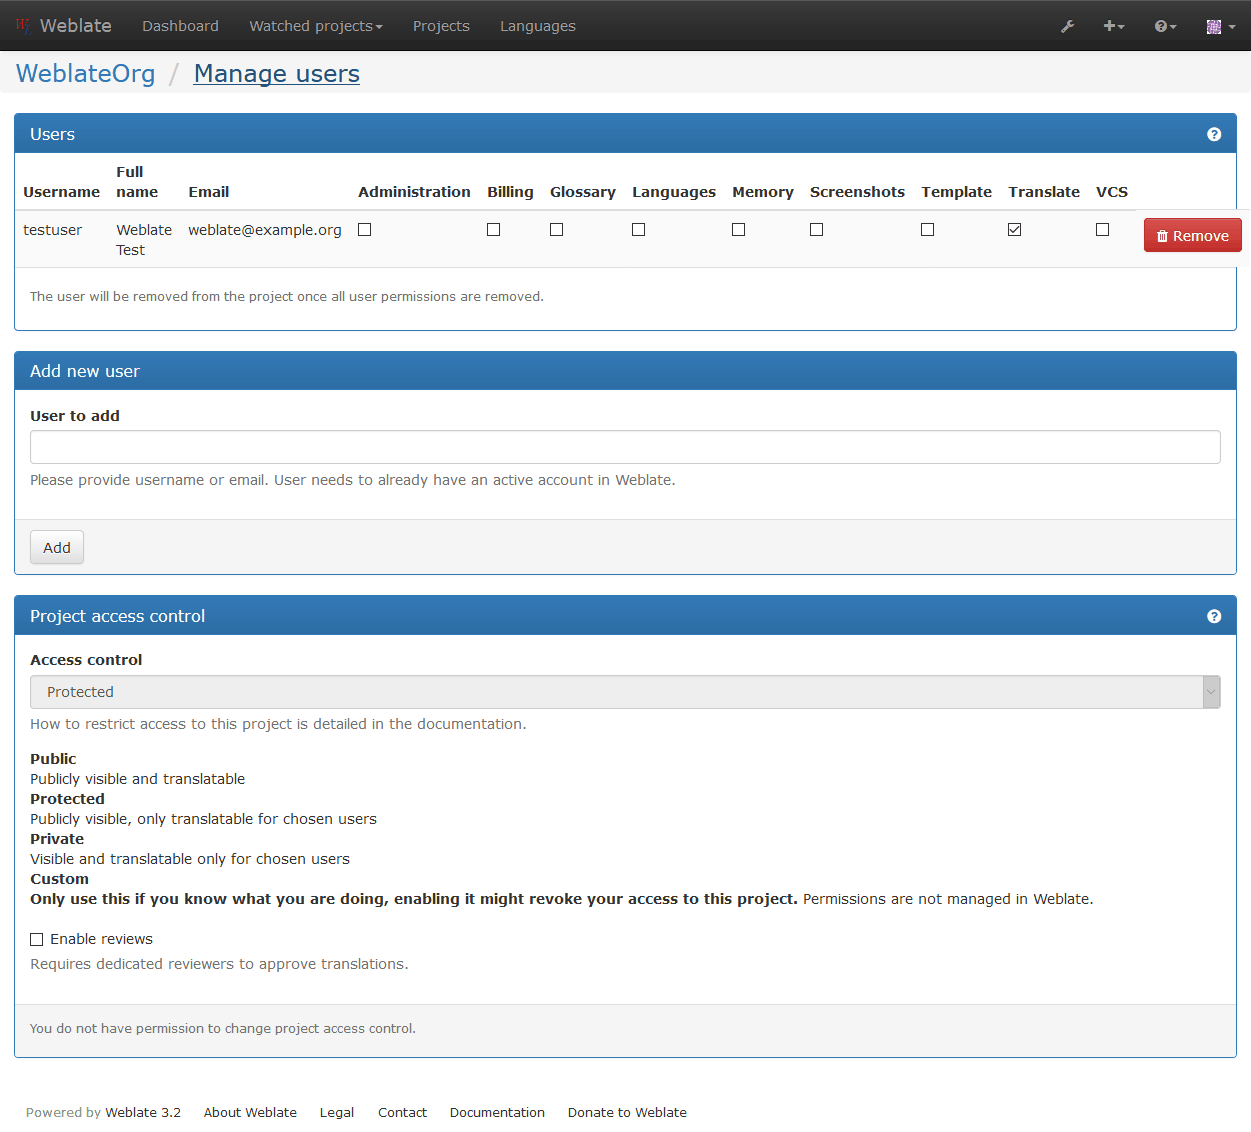Click the Add button
Screen dimensions: 1251x1132
tap(57, 548)
